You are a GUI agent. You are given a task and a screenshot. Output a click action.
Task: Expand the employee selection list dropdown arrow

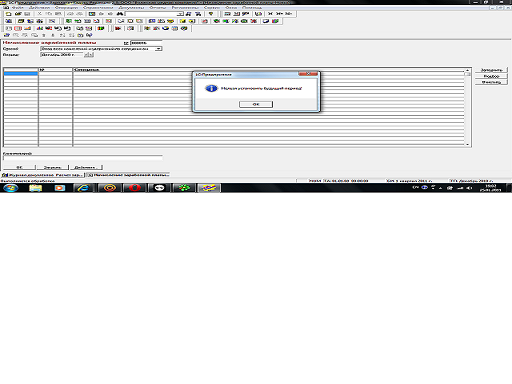pyautogui.click(x=159, y=49)
